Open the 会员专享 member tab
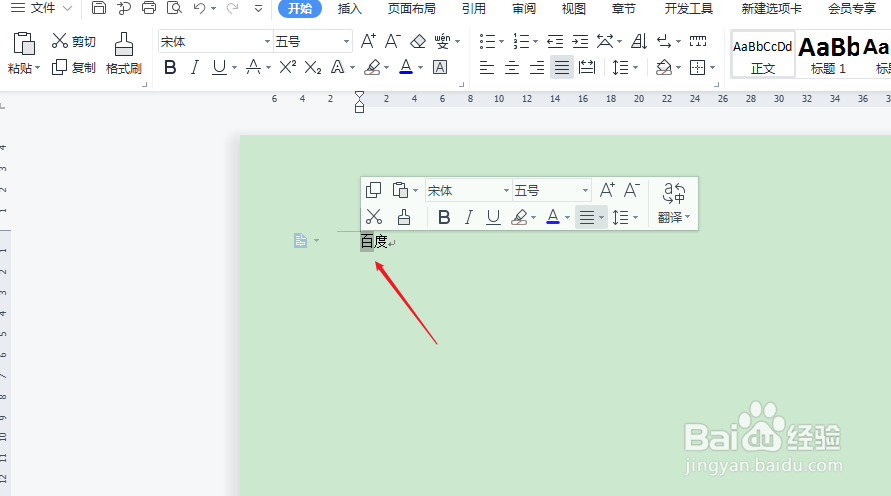Screen dimensions: 891x496 tap(852, 9)
